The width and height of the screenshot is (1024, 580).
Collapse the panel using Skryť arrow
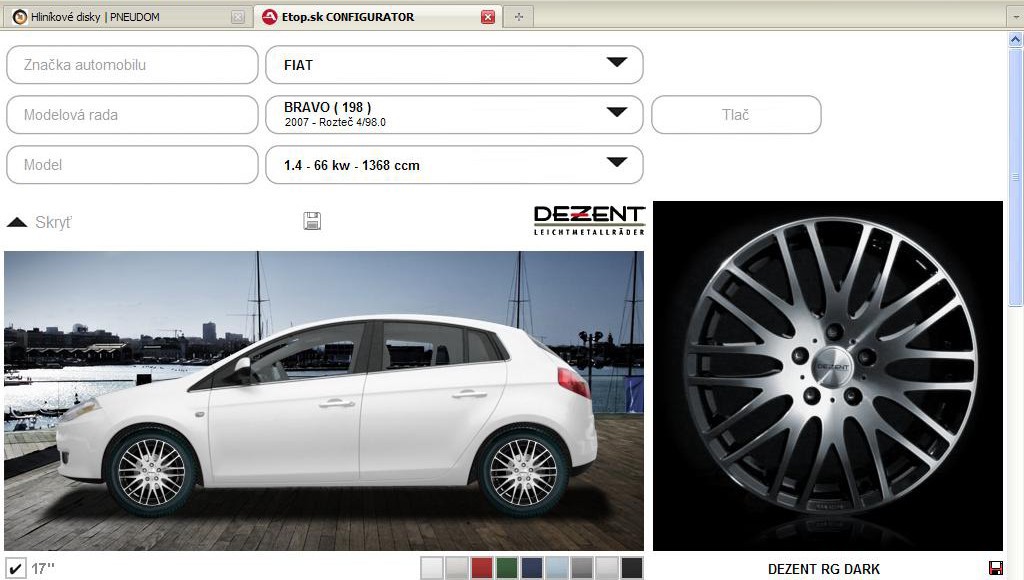[x=17, y=222]
